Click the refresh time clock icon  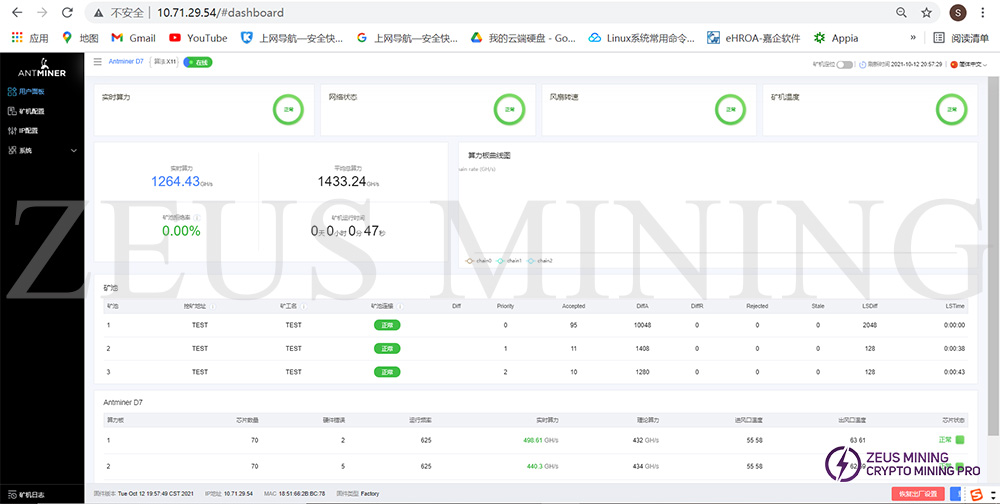pyautogui.click(x=860, y=63)
